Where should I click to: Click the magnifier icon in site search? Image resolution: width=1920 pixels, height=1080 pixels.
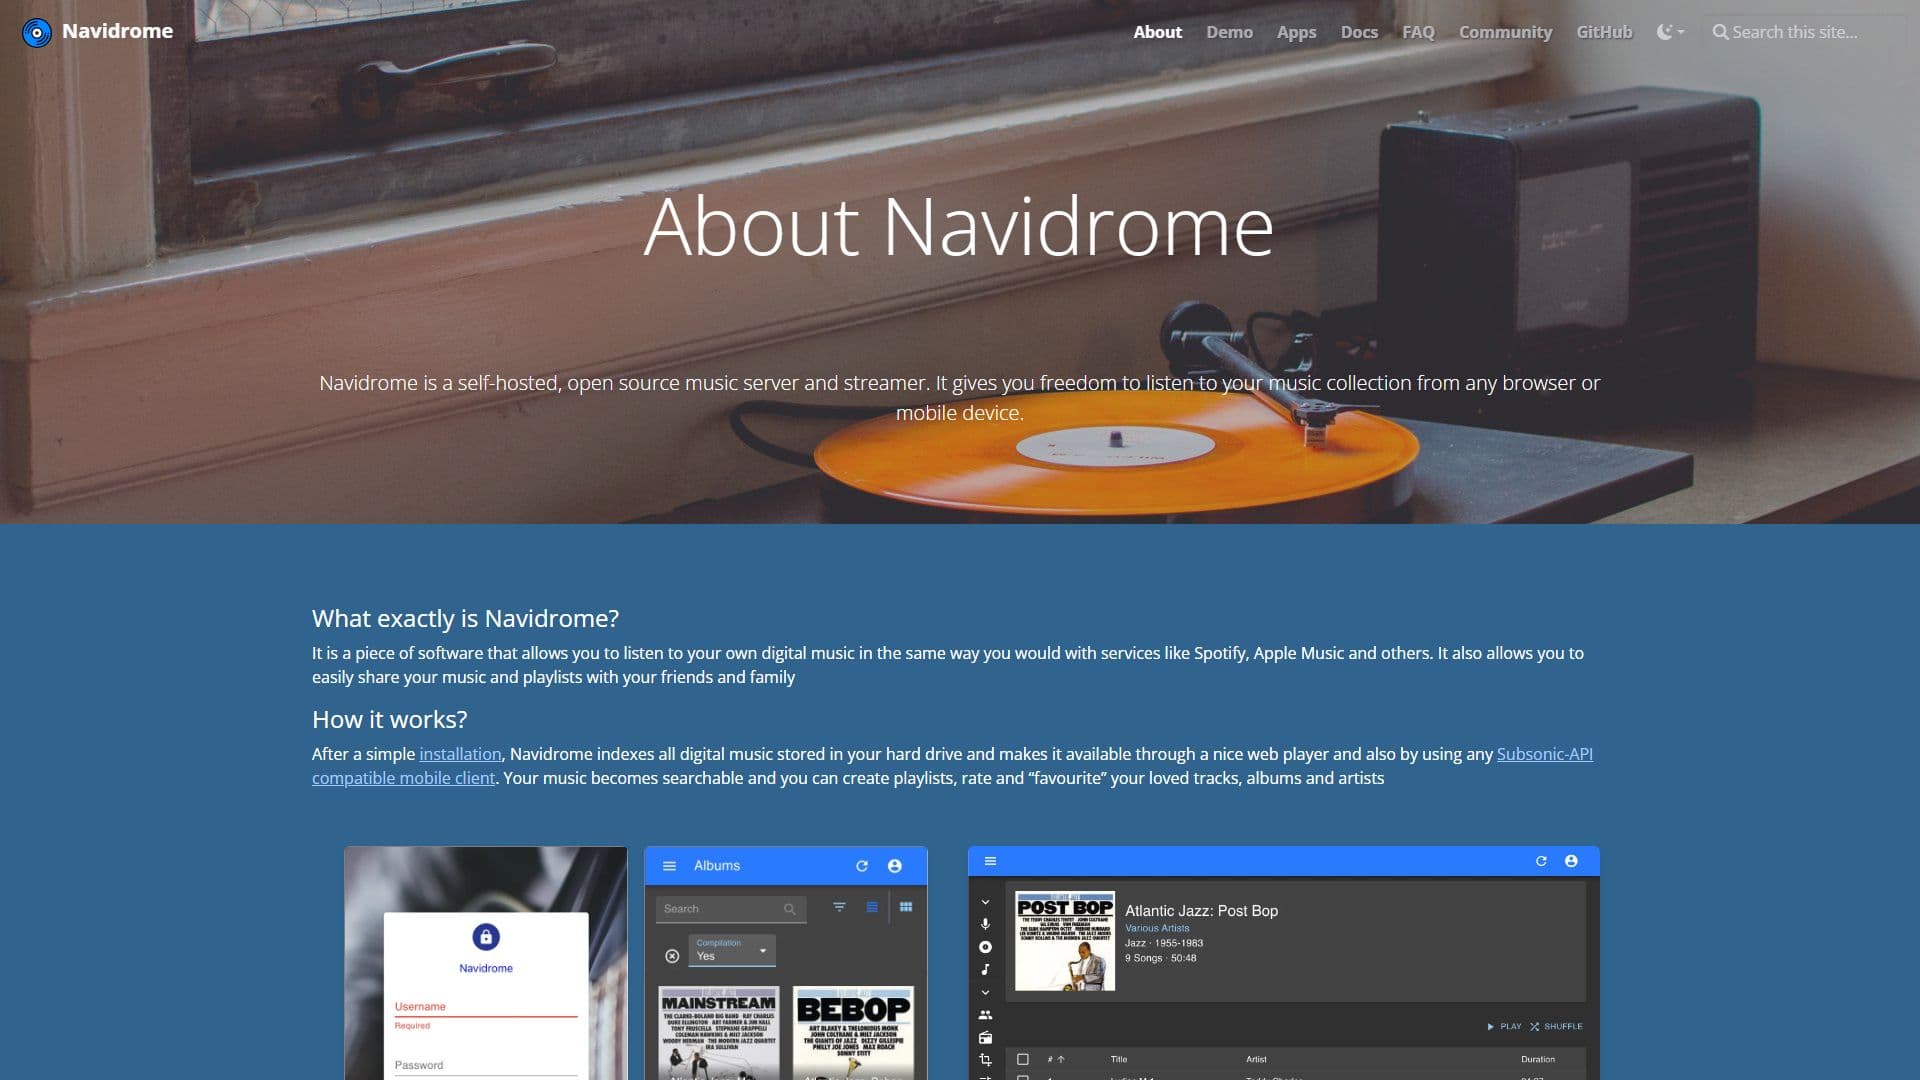(1720, 32)
